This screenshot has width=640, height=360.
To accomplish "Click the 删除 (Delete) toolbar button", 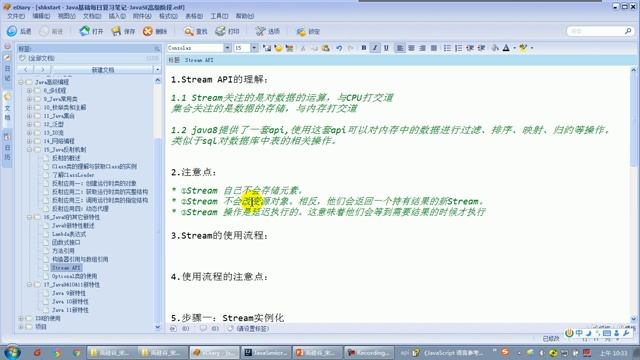I will [155, 31].
